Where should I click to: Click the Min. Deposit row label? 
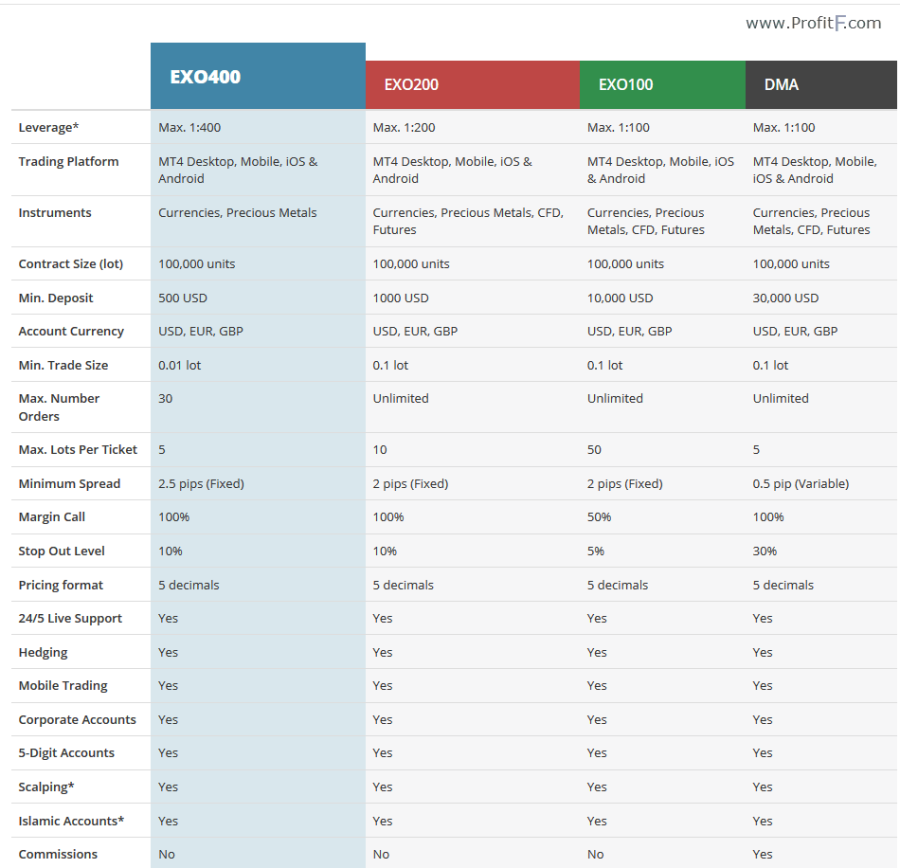[x=56, y=298]
